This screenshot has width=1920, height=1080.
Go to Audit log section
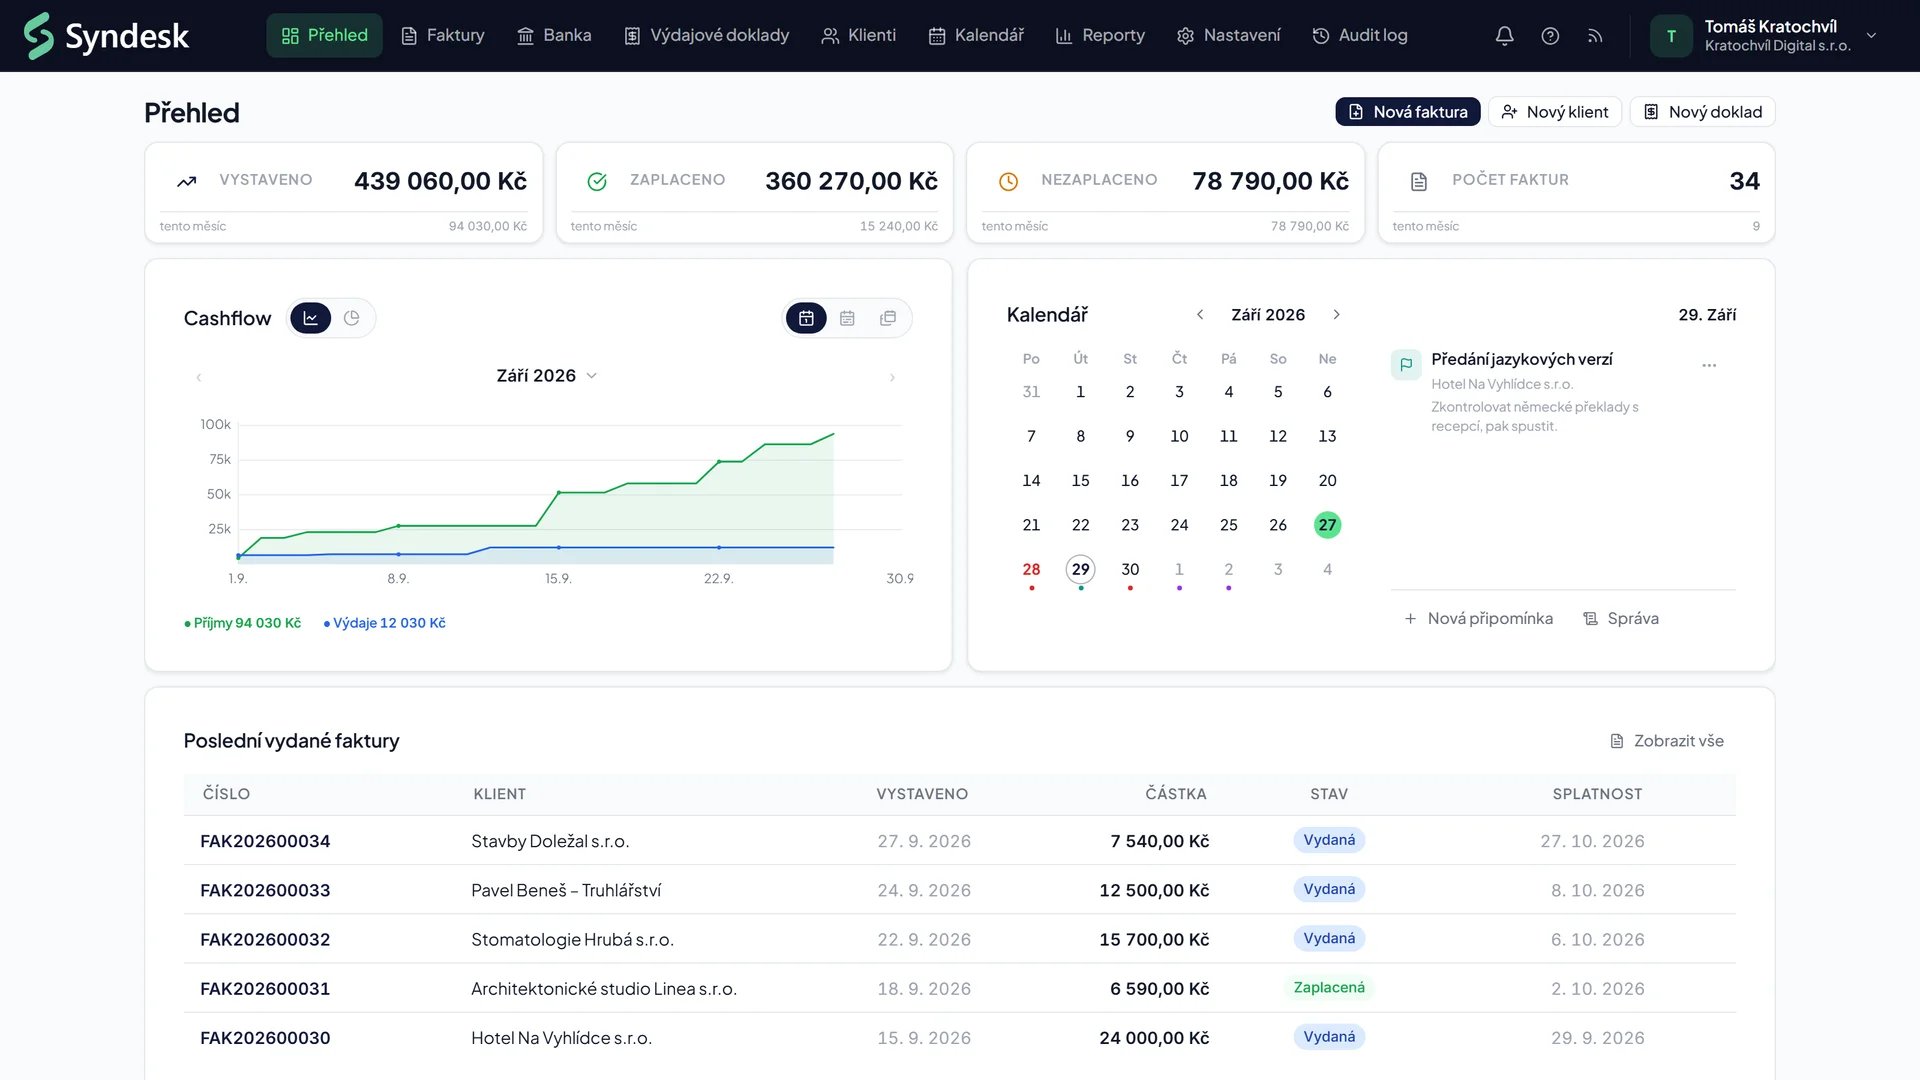point(1359,36)
